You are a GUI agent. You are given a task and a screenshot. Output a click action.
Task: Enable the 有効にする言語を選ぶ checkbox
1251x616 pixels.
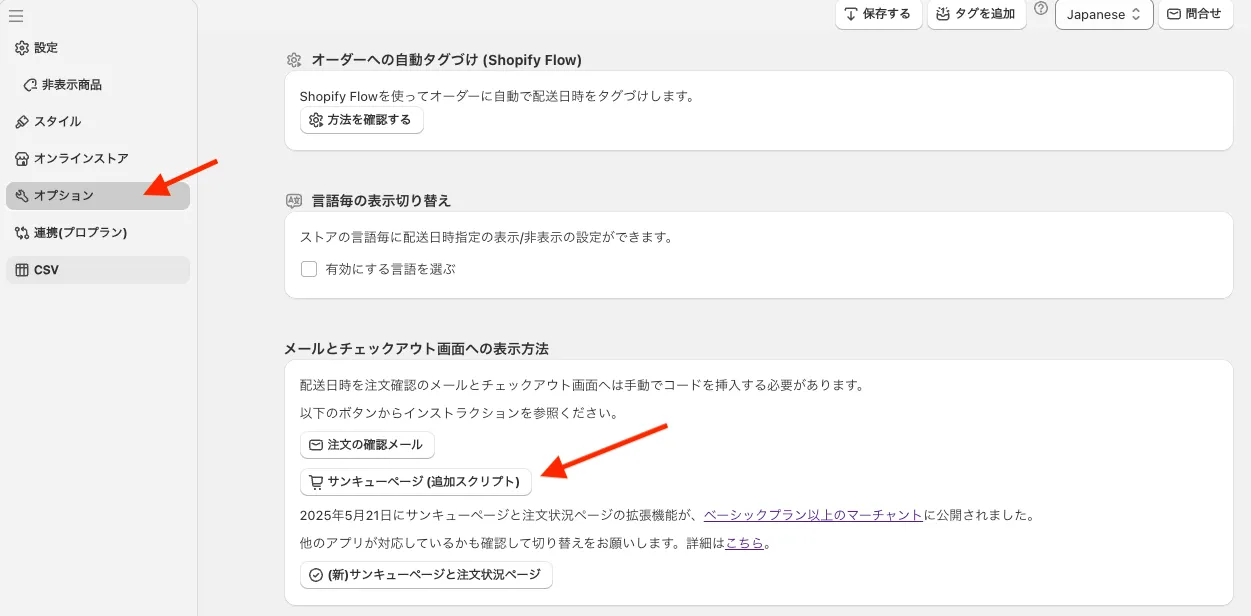(310, 269)
